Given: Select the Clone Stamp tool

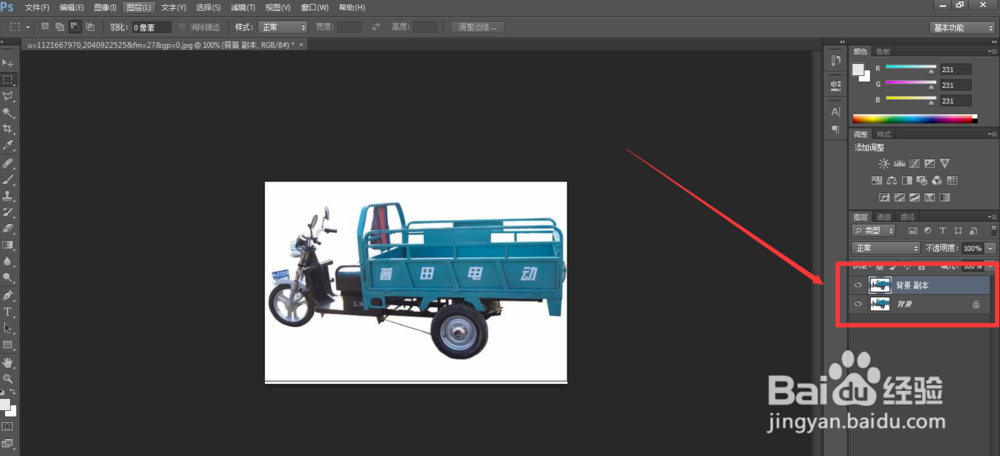Looking at the screenshot, I should coord(8,196).
